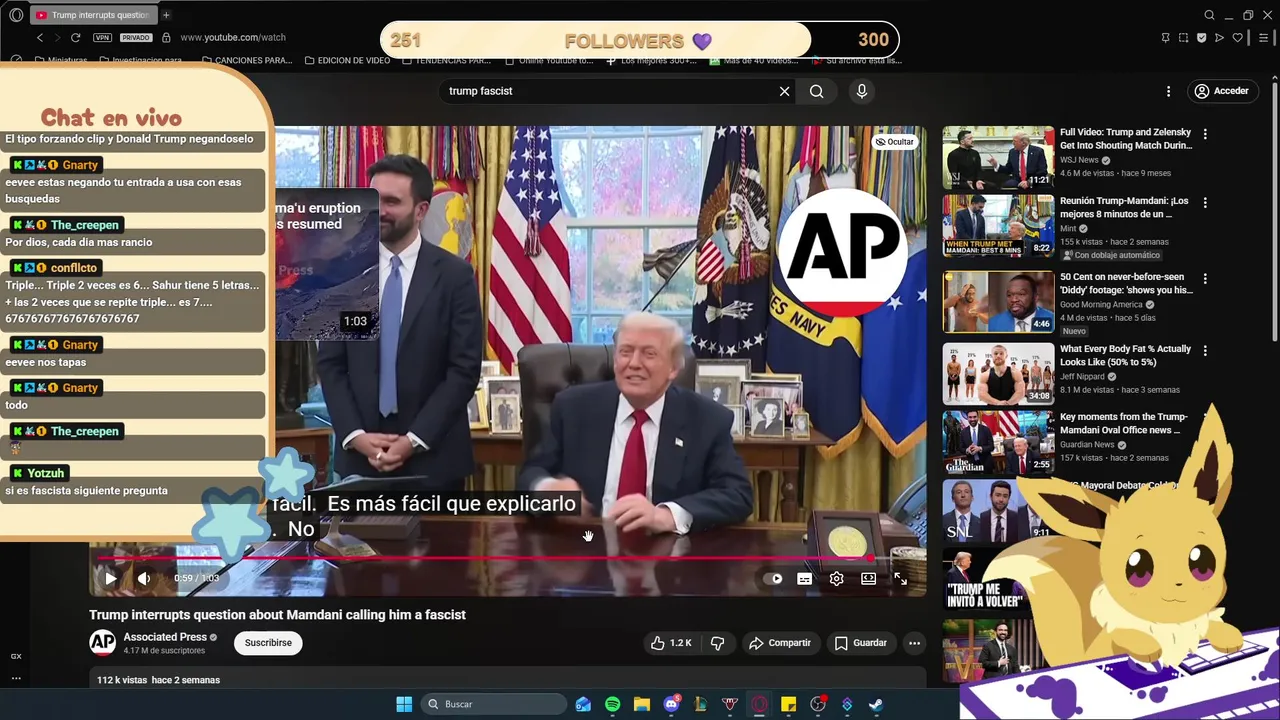The width and height of the screenshot is (1280, 720).
Task: Go fullscreen with the expand icon
Action: pyautogui.click(x=900, y=578)
